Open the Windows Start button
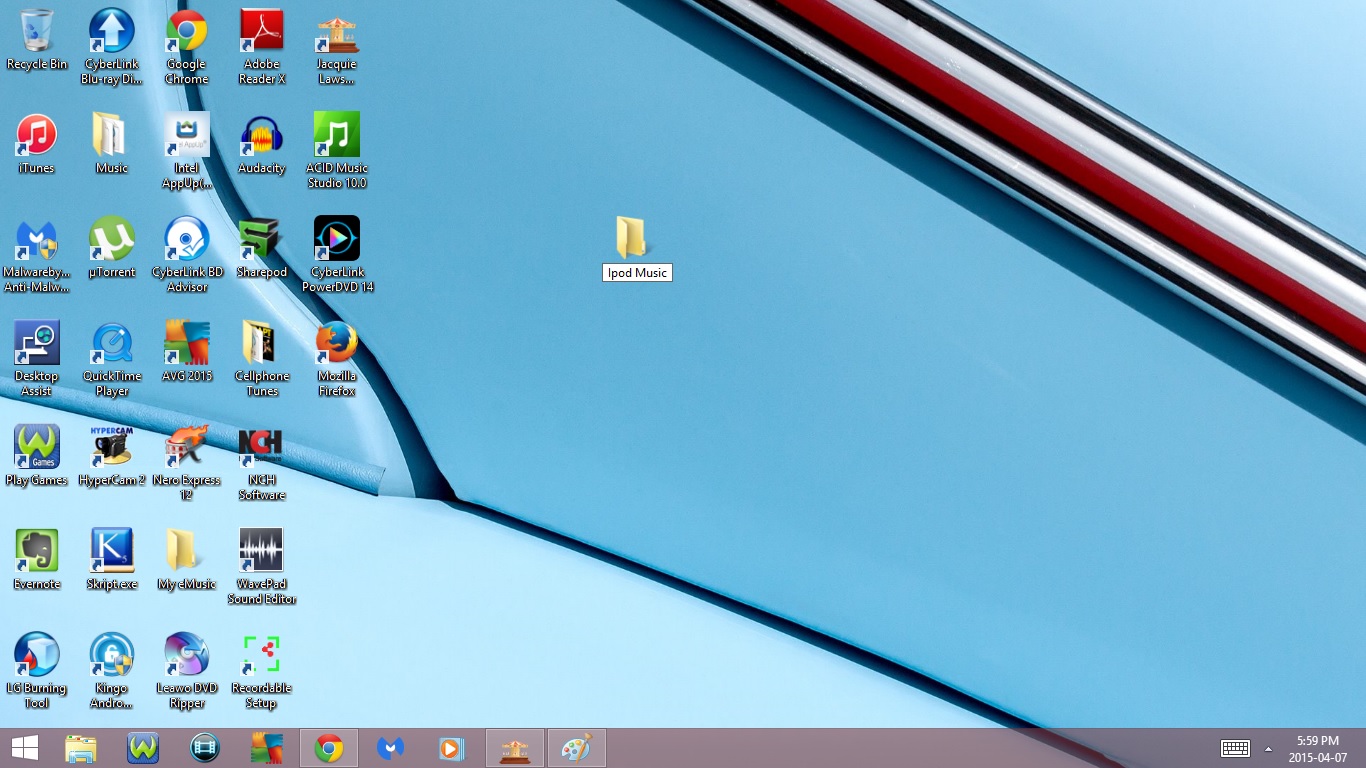1366x768 pixels. click(x=25, y=748)
